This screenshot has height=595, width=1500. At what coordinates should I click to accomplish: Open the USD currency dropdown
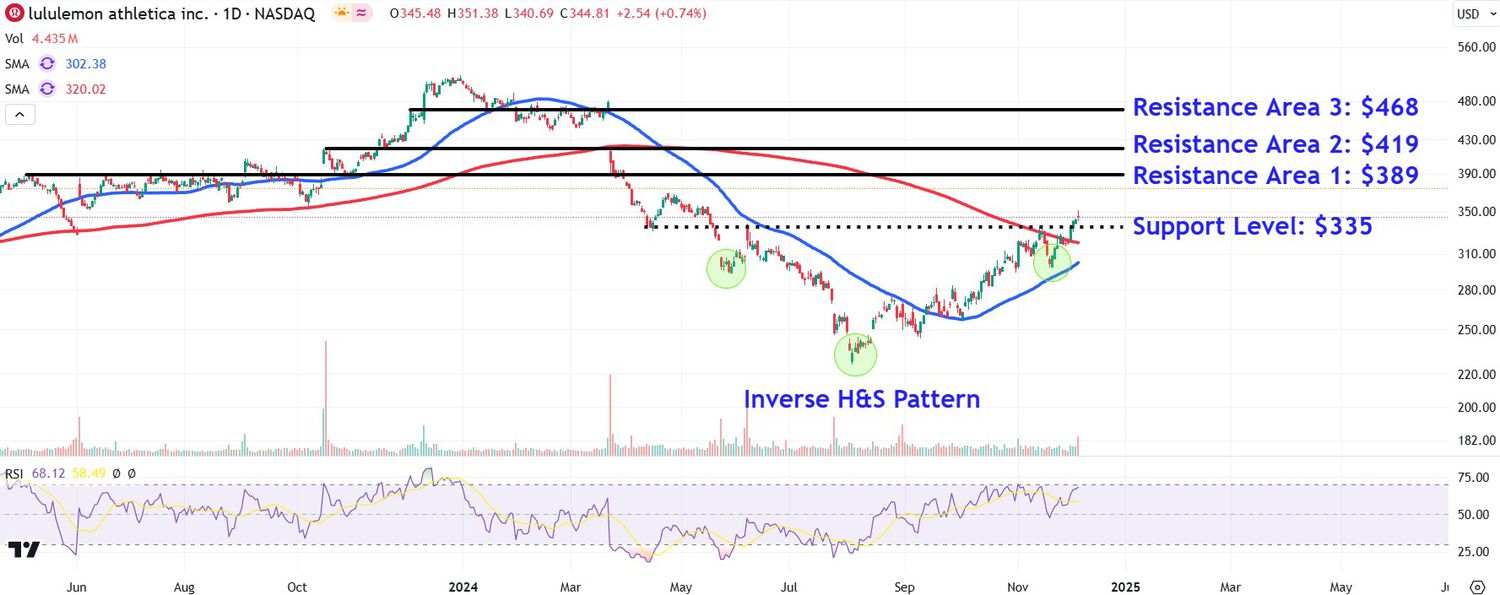1471,14
